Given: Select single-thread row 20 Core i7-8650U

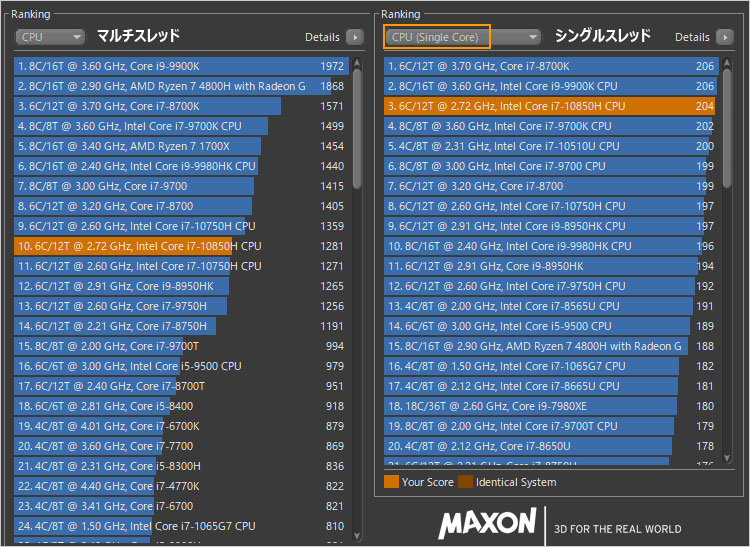Looking at the screenshot, I should [551, 446].
